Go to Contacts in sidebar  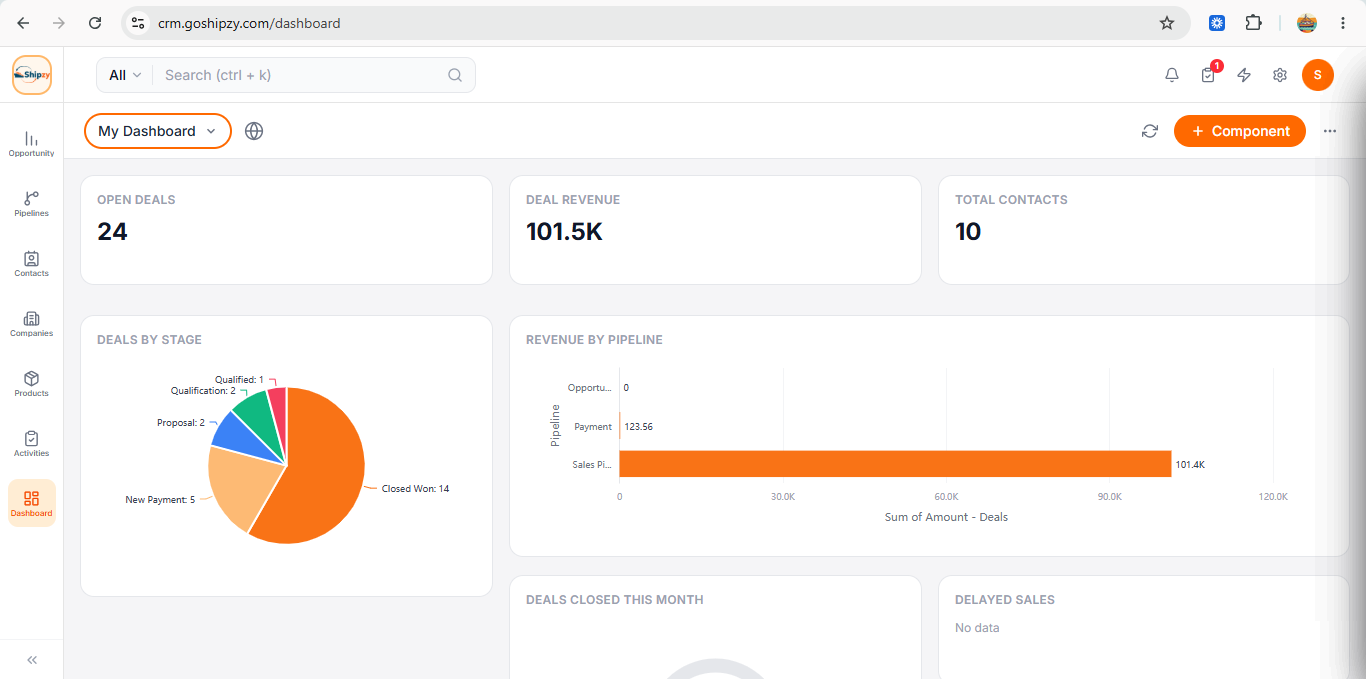coord(31,264)
